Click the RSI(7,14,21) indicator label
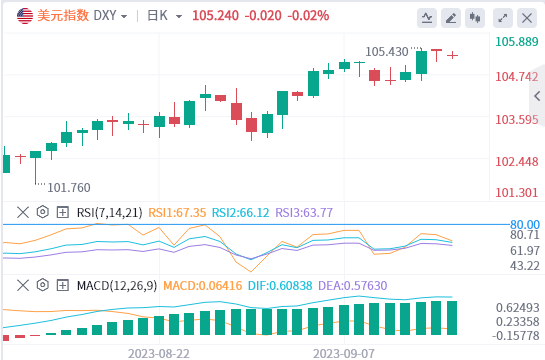This screenshot has width=545, height=360. click(109, 212)
